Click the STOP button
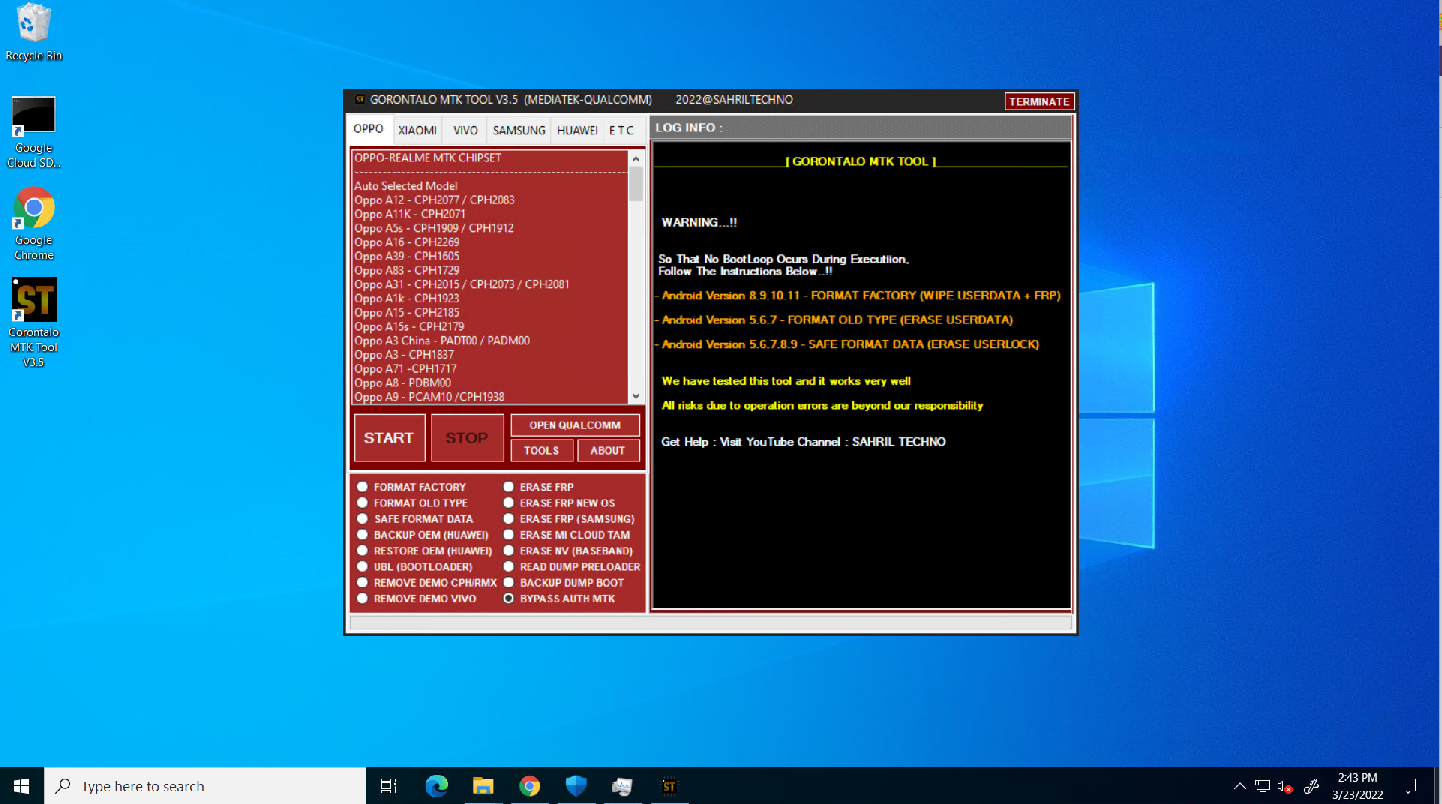Image resolution: width=1442 pixels, height=804 pixels. (x=467, y=438)
